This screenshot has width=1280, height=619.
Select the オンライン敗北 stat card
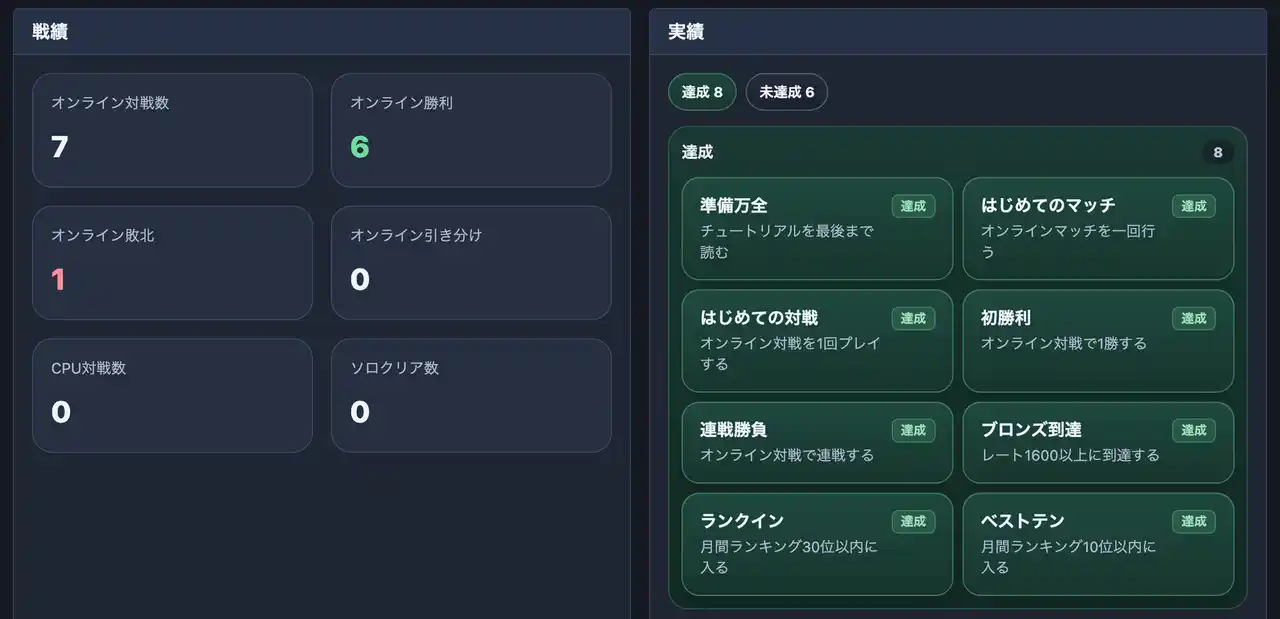(172, 263)
